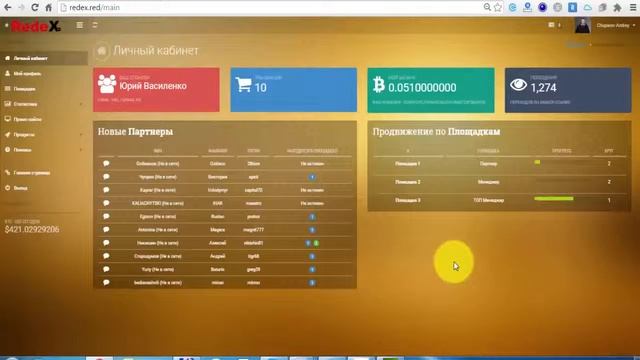Click the power icon beside Выход
The height and width of the screenshot is (360, 640).
tap(7, 188)
